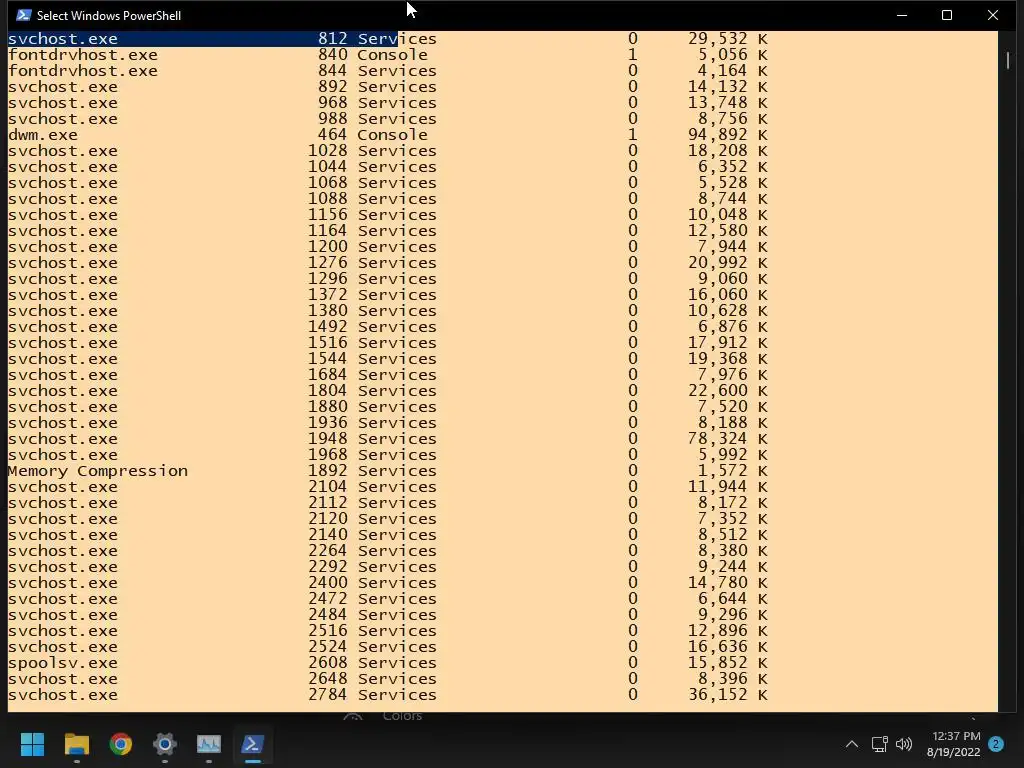Click memory value 29,532 K
This screenshot has height=768, width=1024.
click(x=728, y=39)
